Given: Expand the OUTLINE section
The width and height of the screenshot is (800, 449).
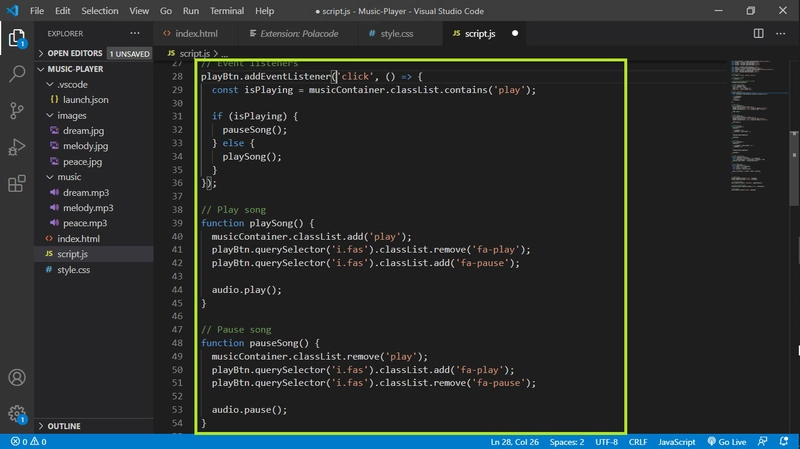Looking at the screenshot, I should (x=64, y=425).
